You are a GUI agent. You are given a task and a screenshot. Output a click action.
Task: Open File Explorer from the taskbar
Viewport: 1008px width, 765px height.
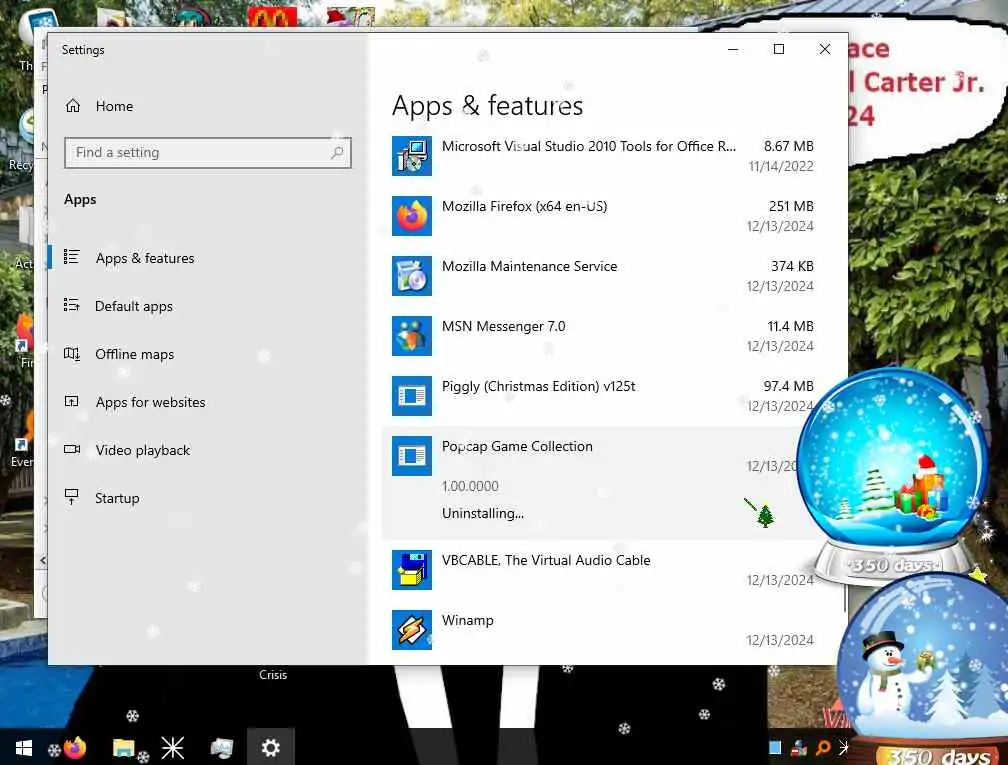pos(123,748)
